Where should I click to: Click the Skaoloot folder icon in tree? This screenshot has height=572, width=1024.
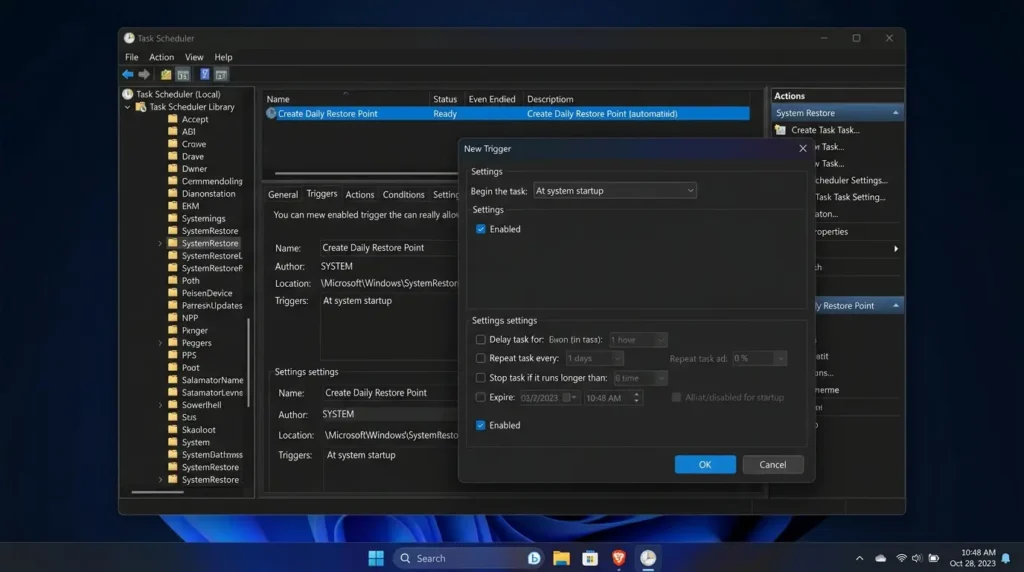pos(172,429)
